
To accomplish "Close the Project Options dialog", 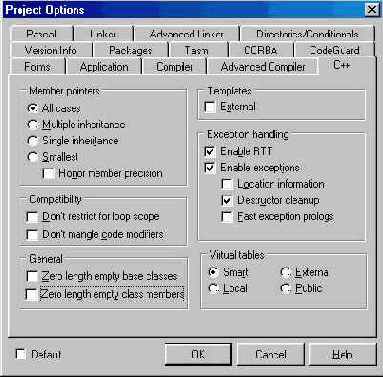I will 372,9.
